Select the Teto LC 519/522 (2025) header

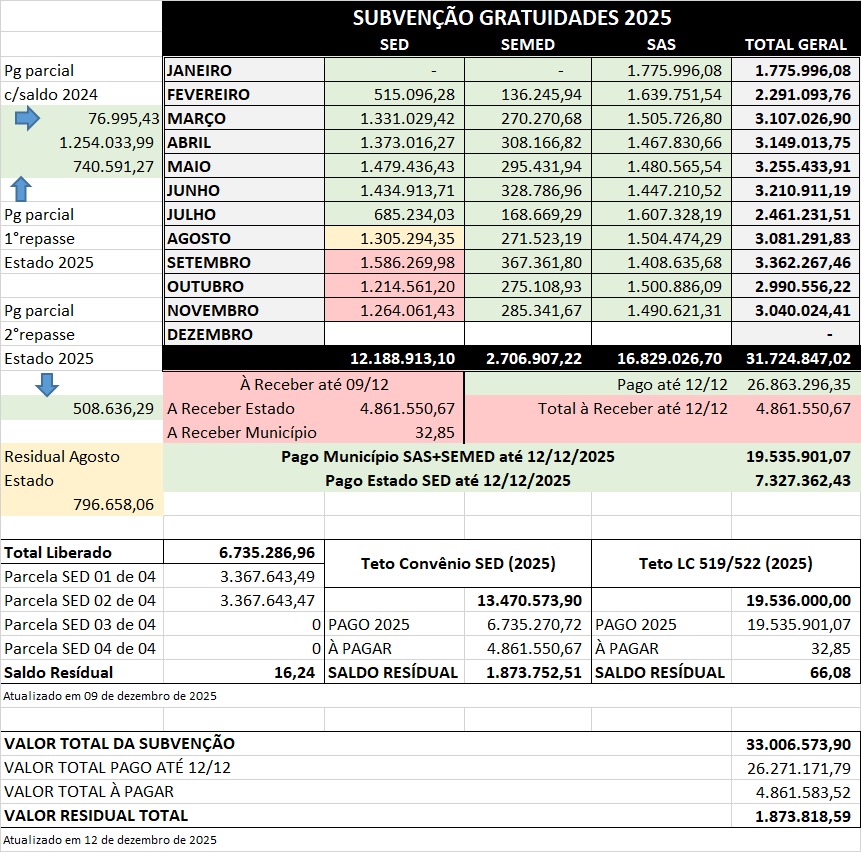pos(725,564)
